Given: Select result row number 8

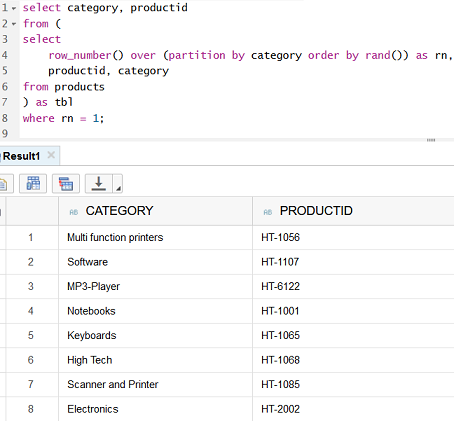Looking at the screenshot, I should [31, 409].
